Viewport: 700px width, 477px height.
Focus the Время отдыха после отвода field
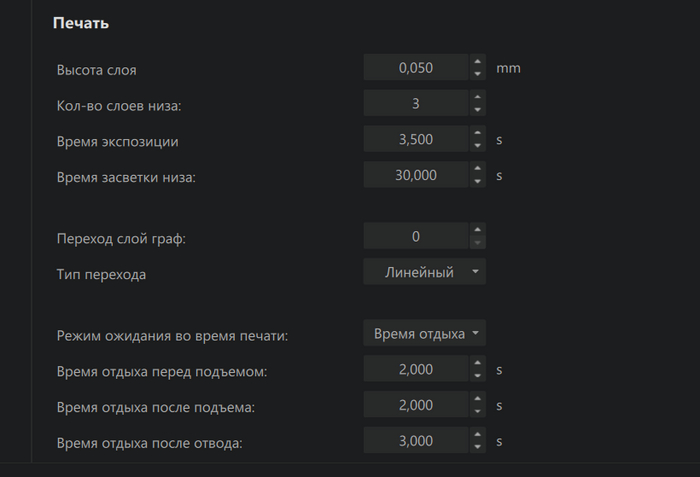[x=415, y=441]
